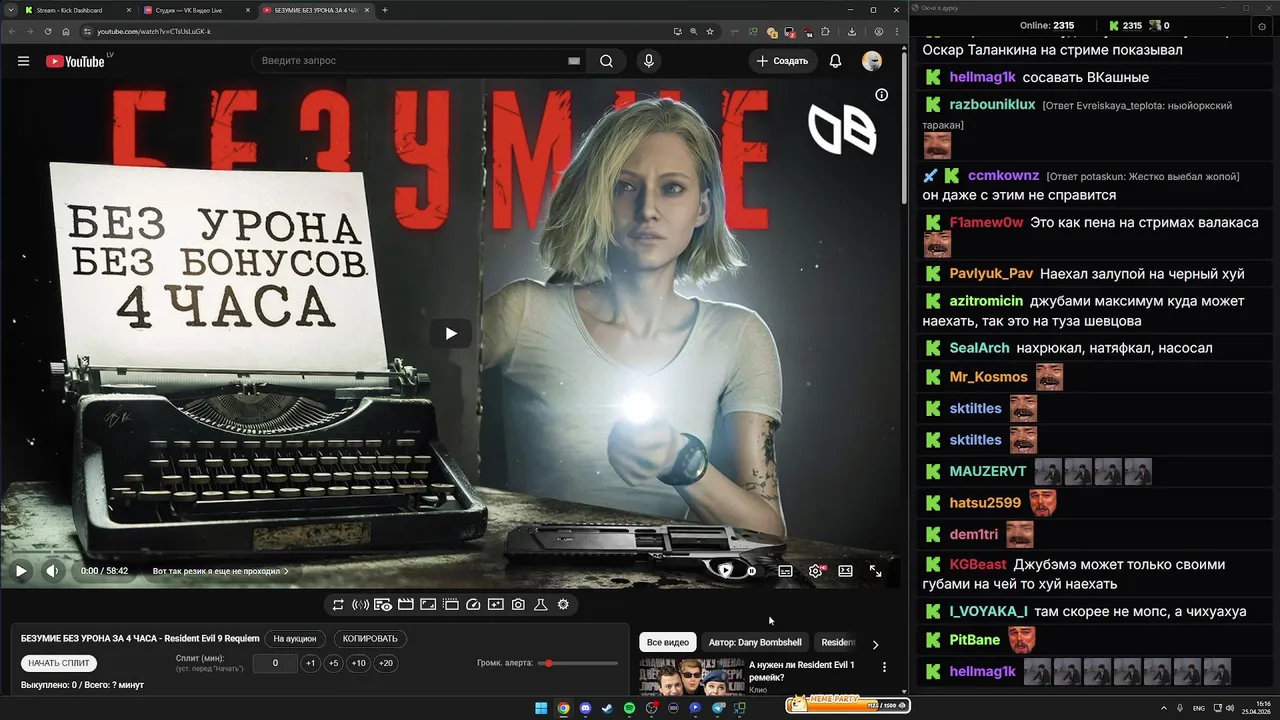This screenshot has width=1280, height=720.
Task: Select the 'Все видео' chip
Action: 668,642
